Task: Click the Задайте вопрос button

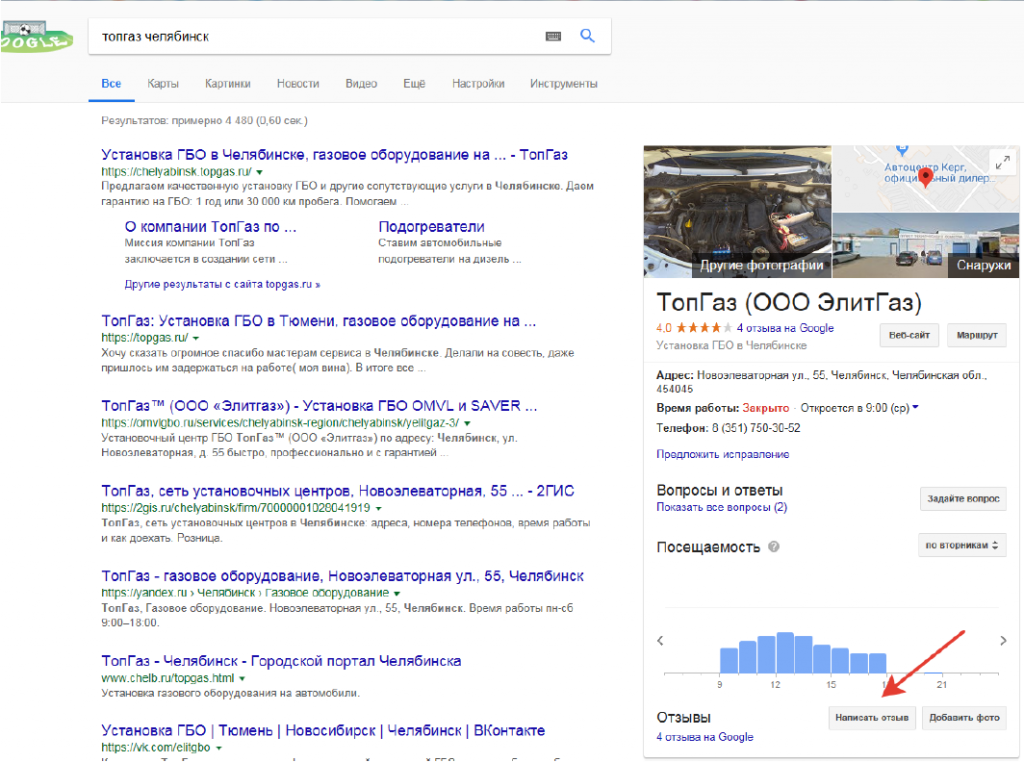Action: (x=963, y=498)
